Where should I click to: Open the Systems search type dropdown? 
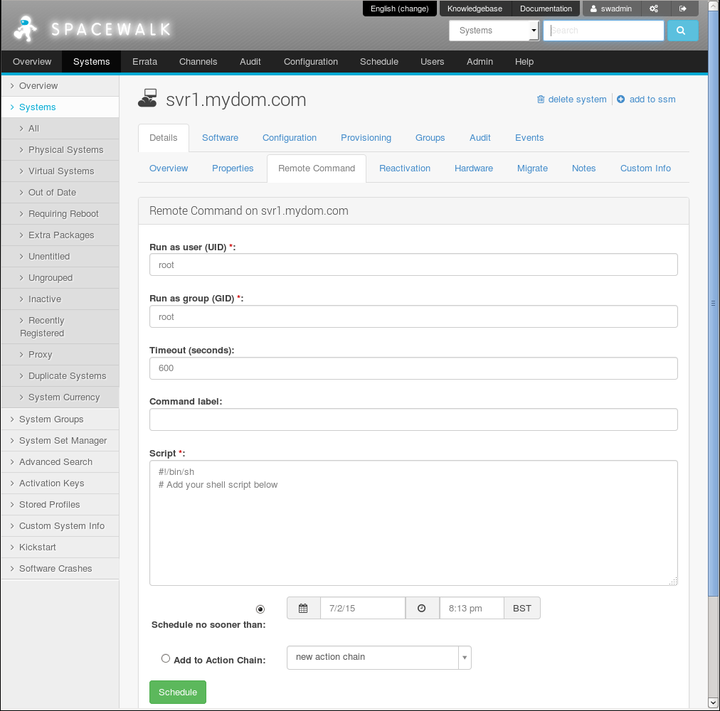pos(494,30)
